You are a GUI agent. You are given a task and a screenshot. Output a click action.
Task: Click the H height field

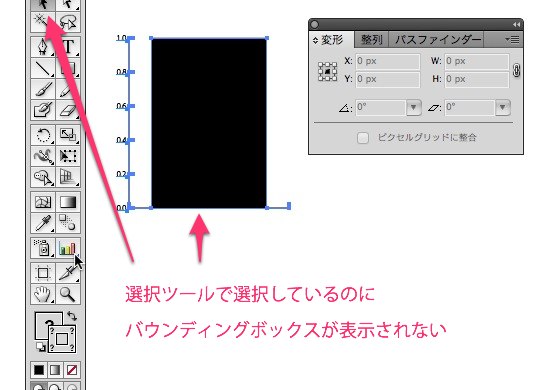pyautogui.click(x=477, y=79)
